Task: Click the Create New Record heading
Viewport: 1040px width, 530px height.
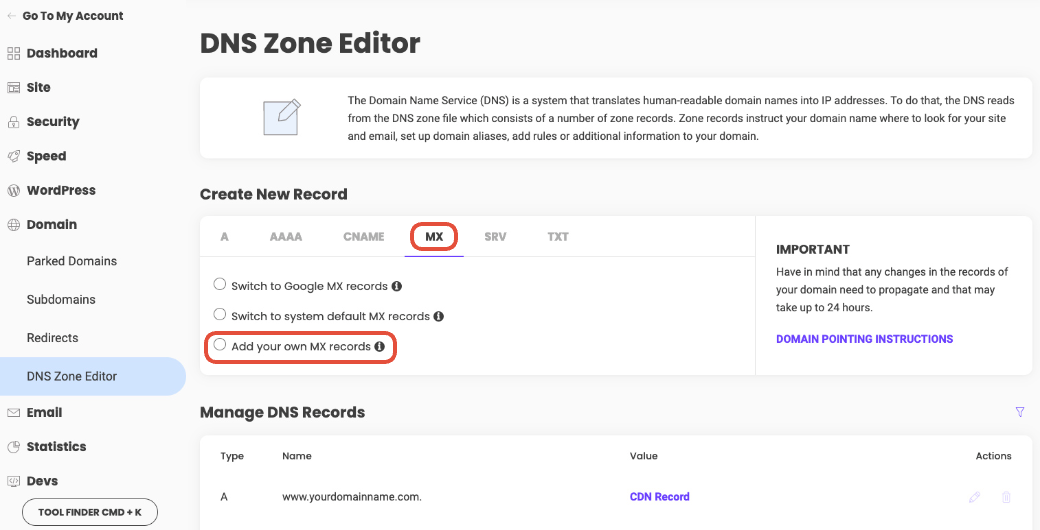Action: (274, 195)
